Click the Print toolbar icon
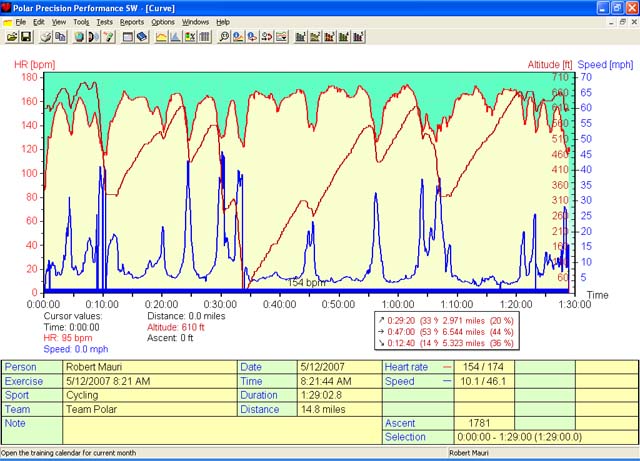 click(46, 37)
